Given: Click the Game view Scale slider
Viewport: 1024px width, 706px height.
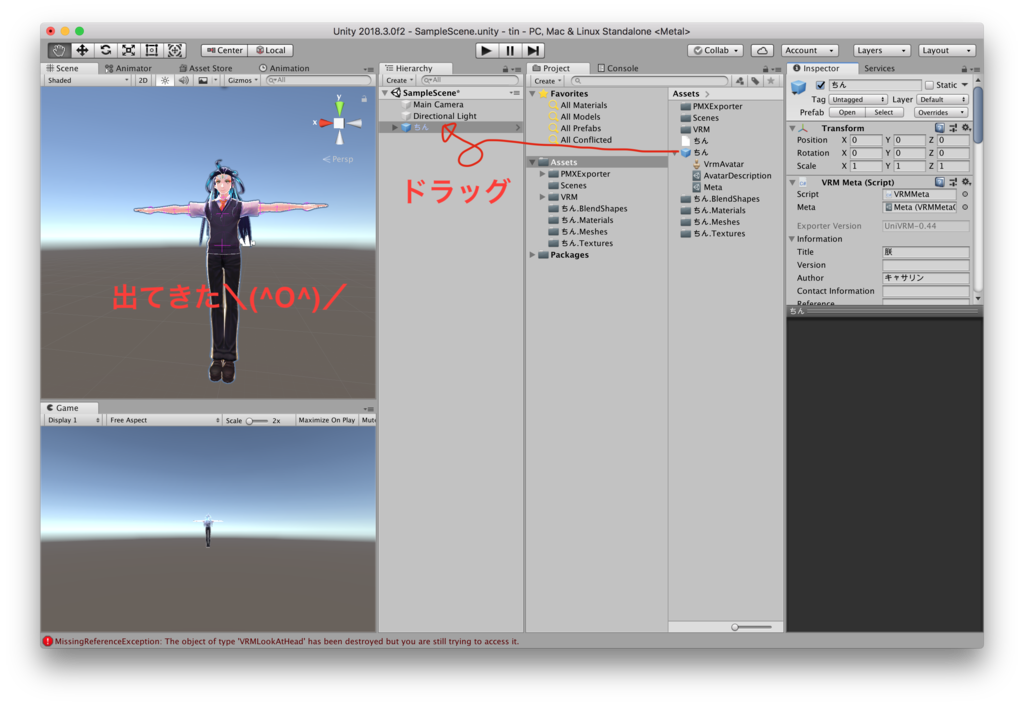Looking at the screenshot, I should click(x=257, y=421).
